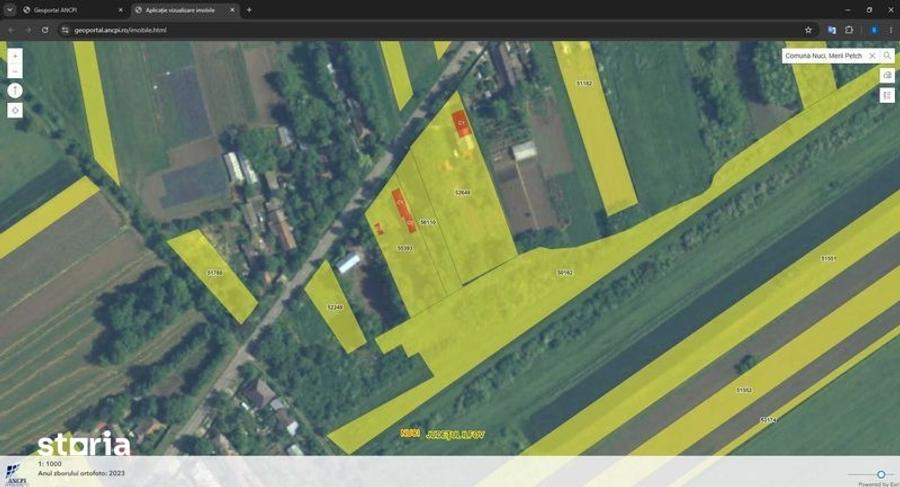Minimize the browser window
900x487 pixels.
[848, 10]
